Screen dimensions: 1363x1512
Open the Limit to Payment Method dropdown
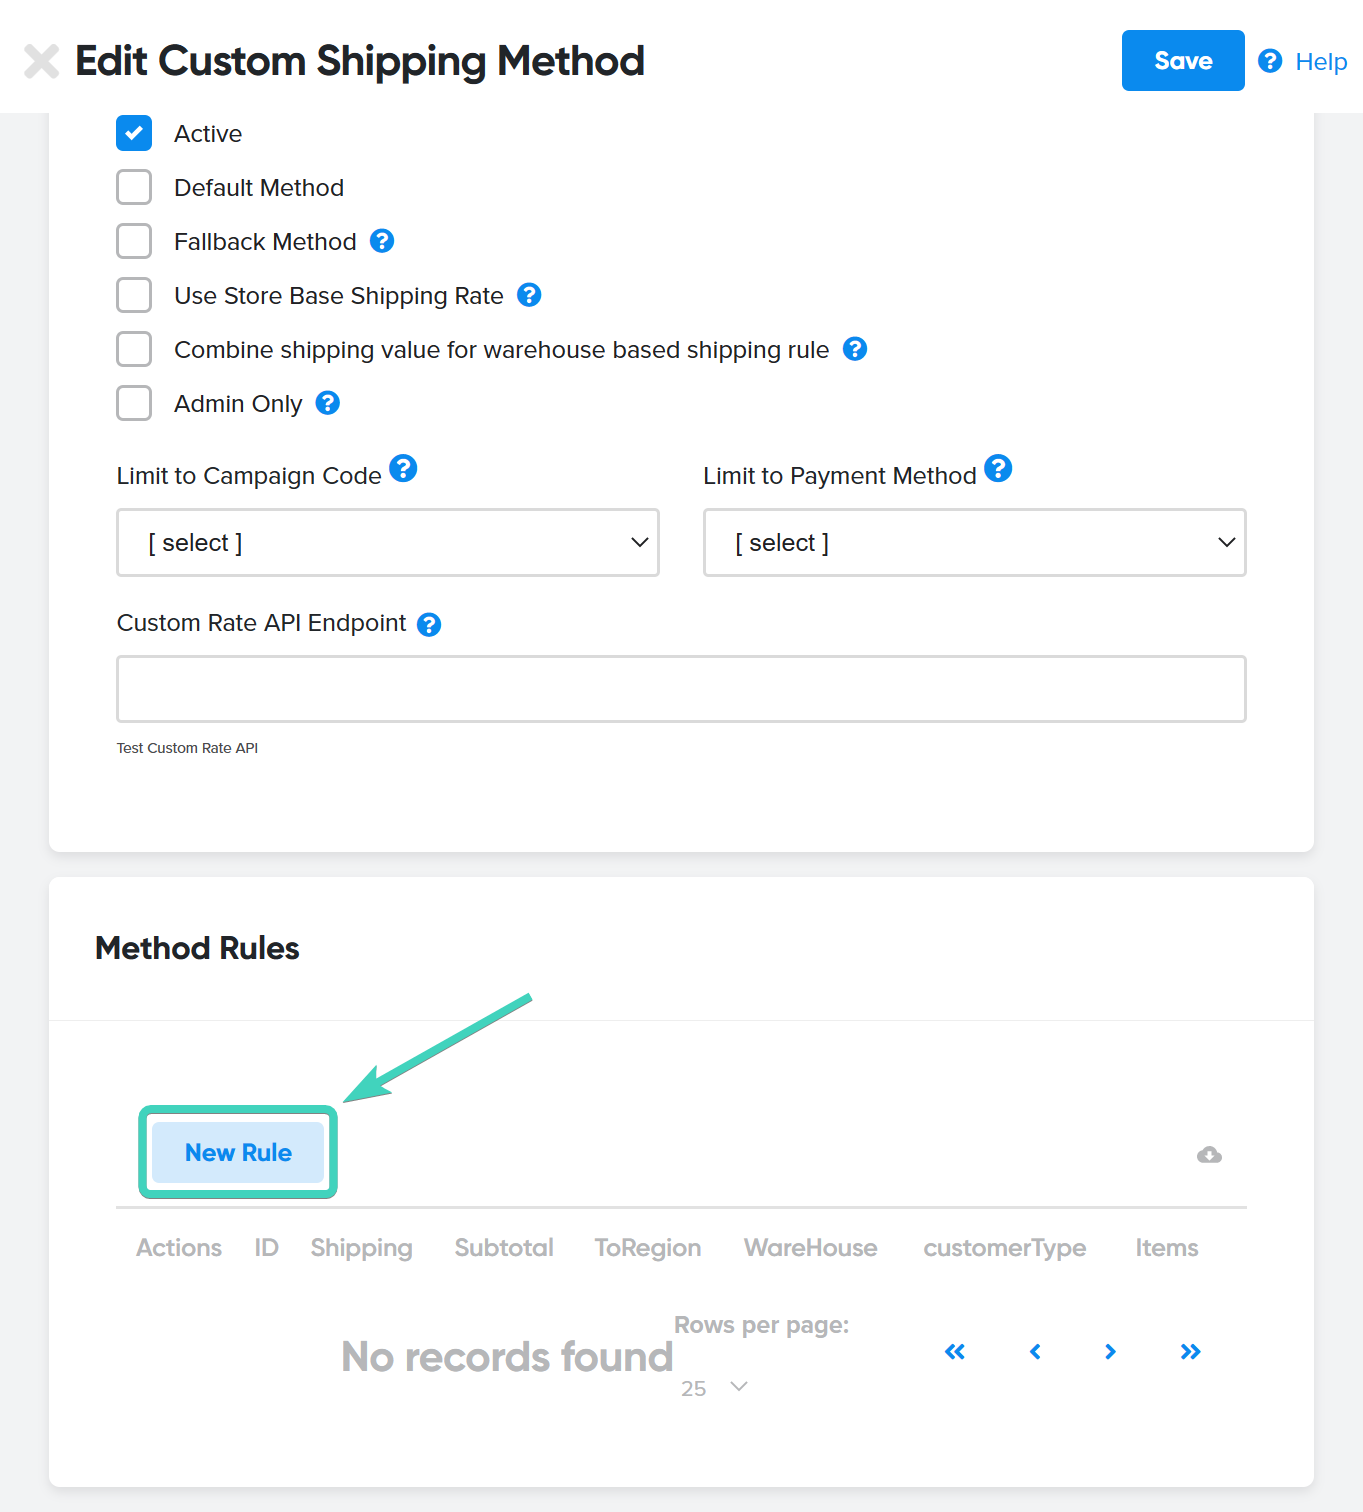[x=974, y=542]
